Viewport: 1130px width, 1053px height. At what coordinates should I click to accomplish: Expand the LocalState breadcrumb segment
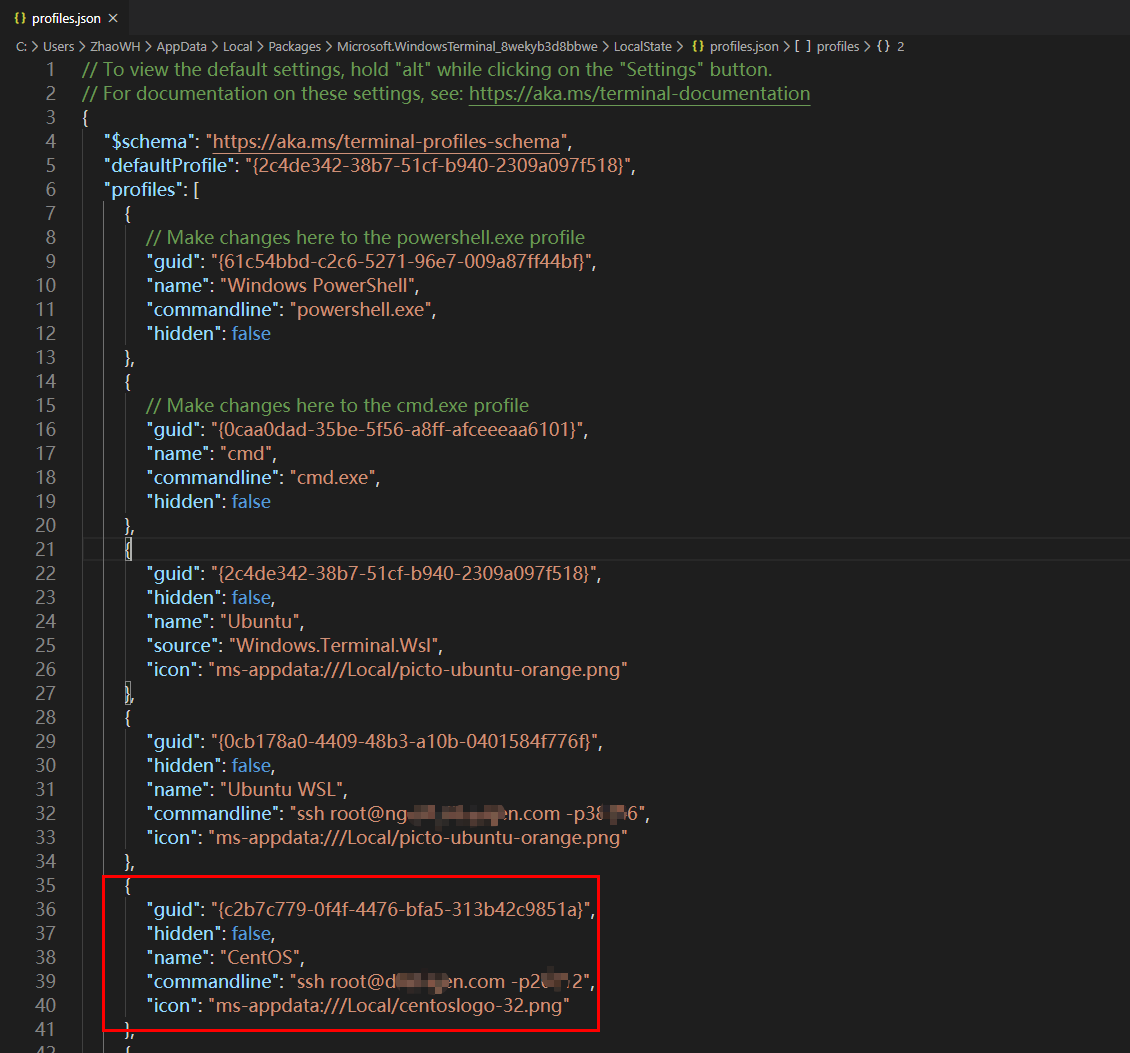tap(644, 47)
